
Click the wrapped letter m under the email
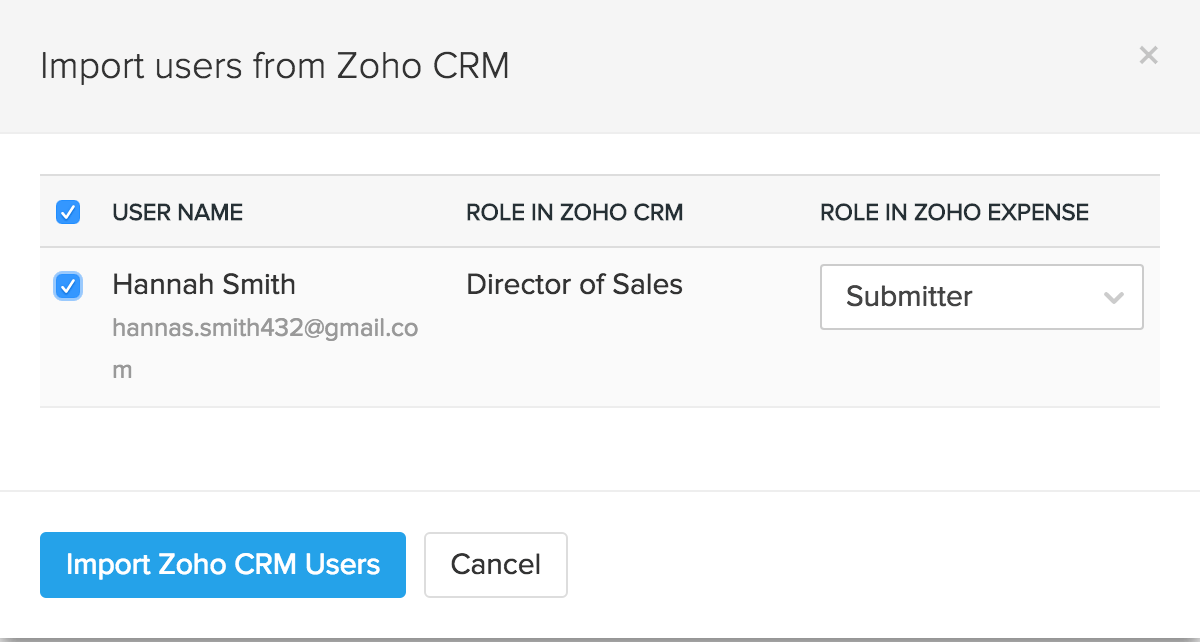122,370
